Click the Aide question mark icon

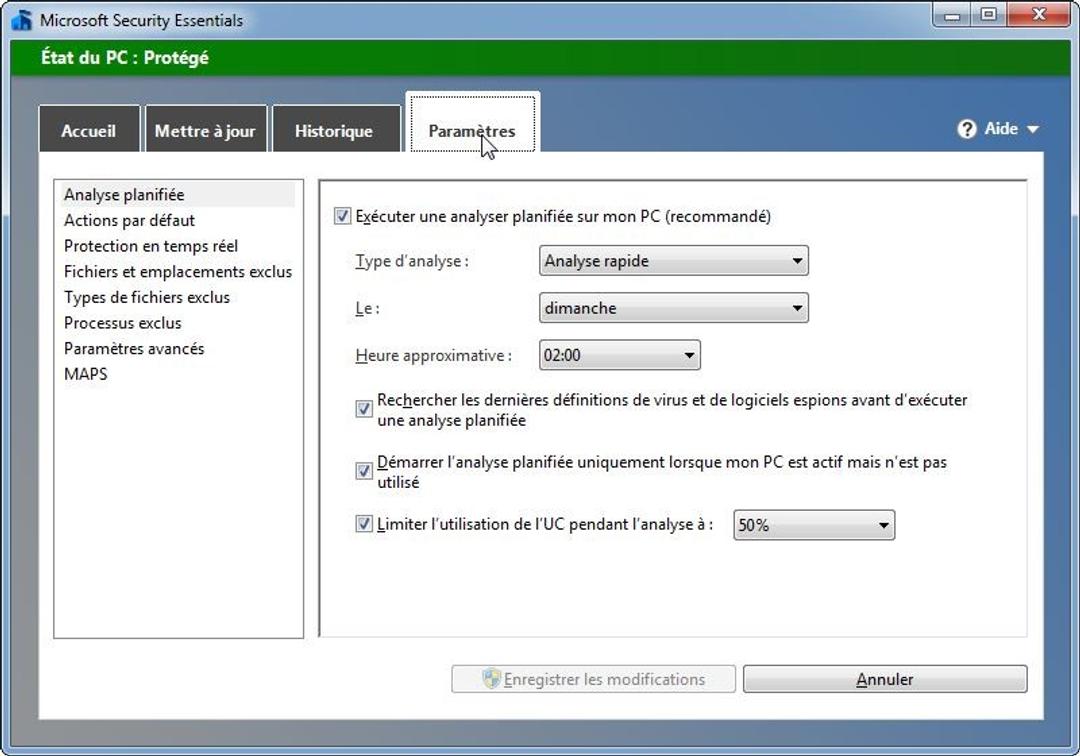tap(966, 128)
